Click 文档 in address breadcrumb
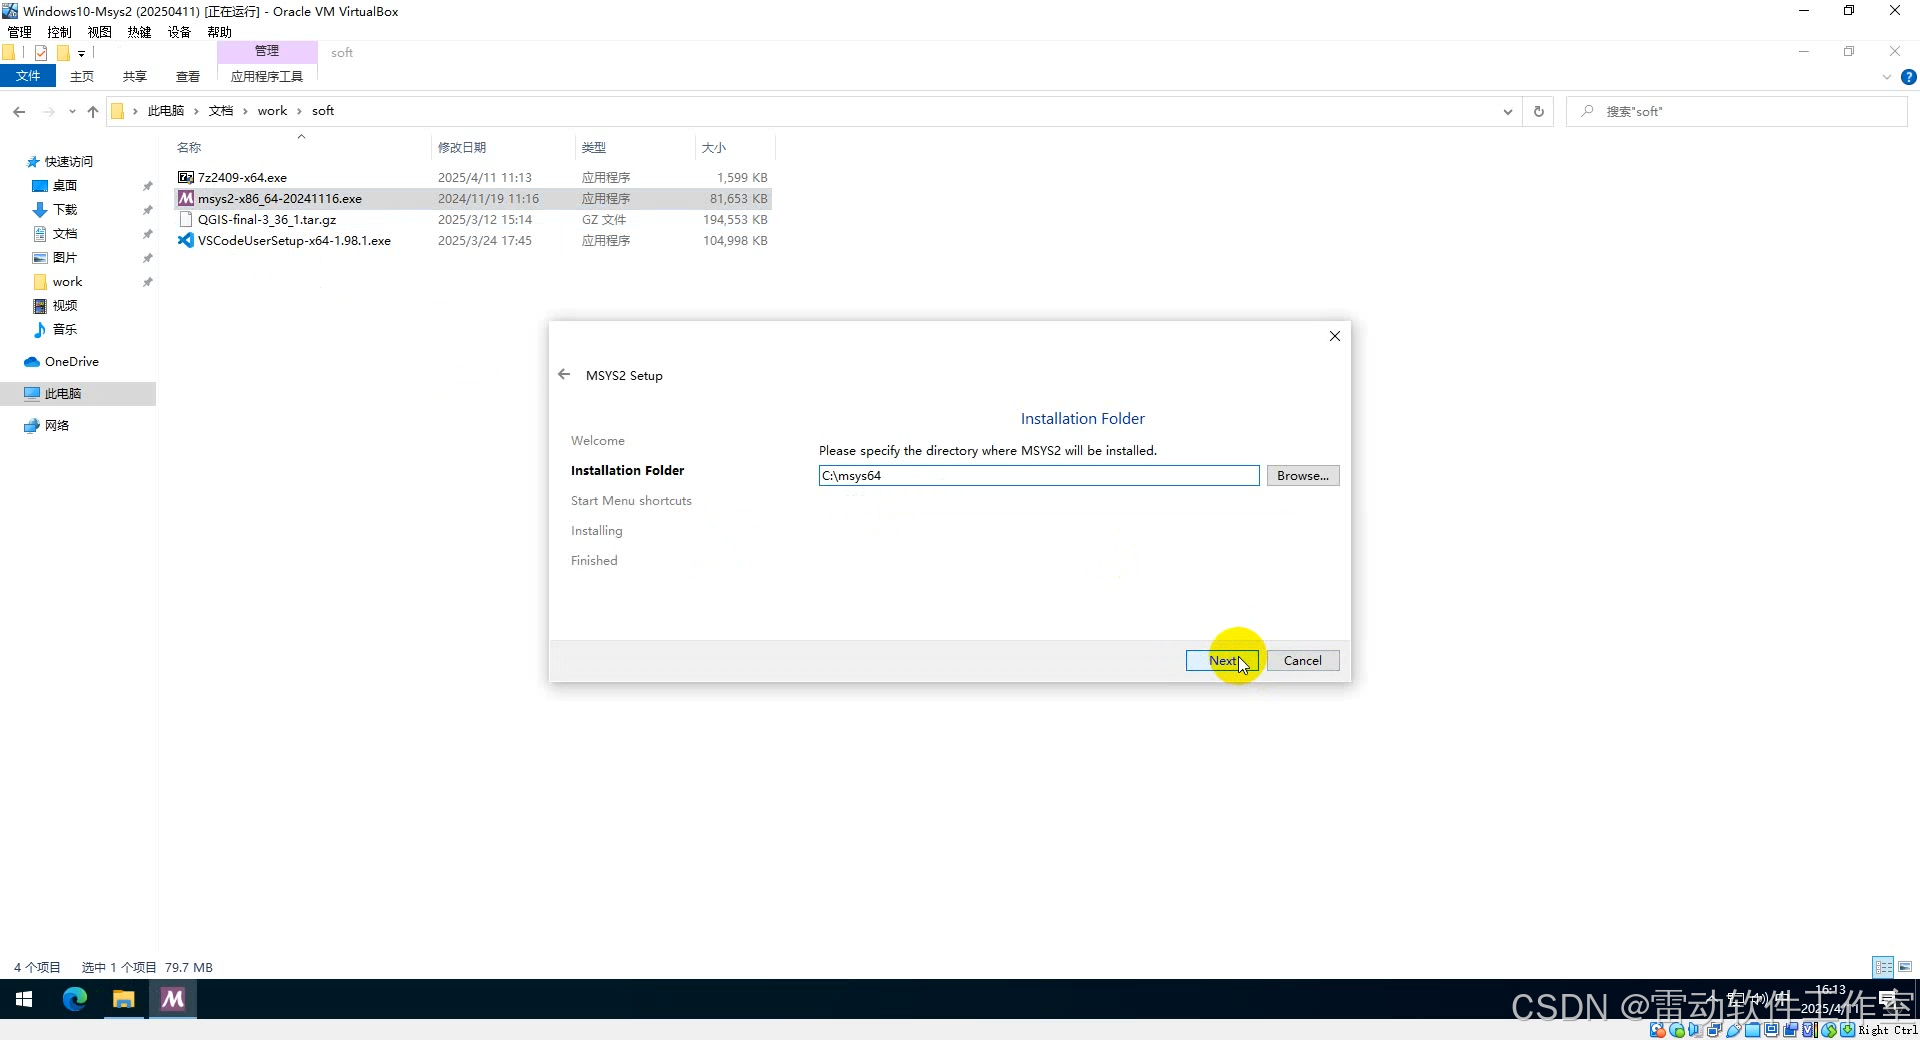Viewport: 1920px width, 1040px height. (x=221, y=111)
